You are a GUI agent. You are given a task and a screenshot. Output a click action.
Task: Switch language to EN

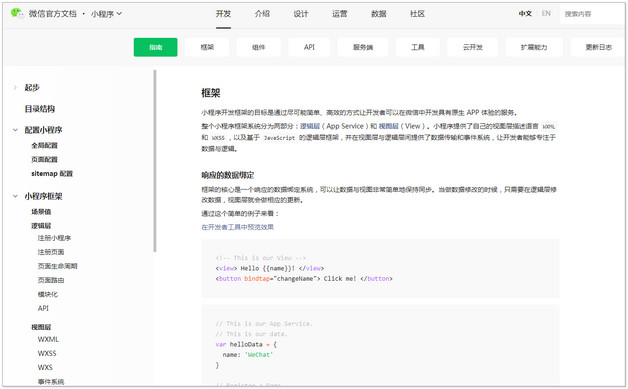tap(546, 14)
